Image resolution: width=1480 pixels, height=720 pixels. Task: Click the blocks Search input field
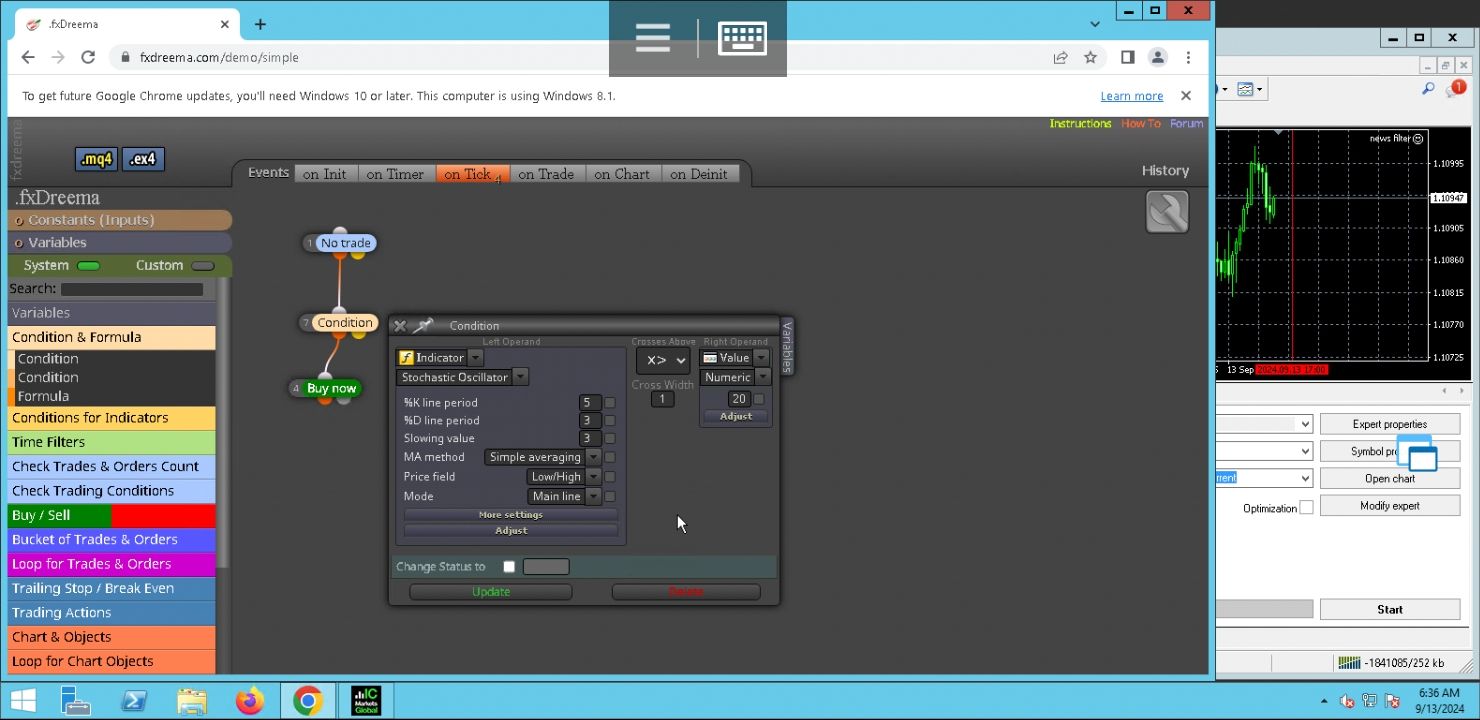132,289
